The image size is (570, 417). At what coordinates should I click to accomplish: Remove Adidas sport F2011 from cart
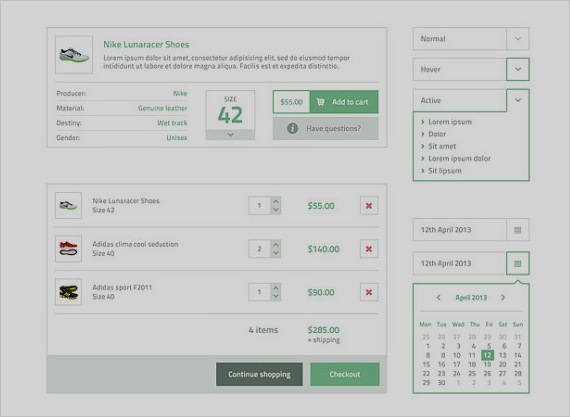369,292
